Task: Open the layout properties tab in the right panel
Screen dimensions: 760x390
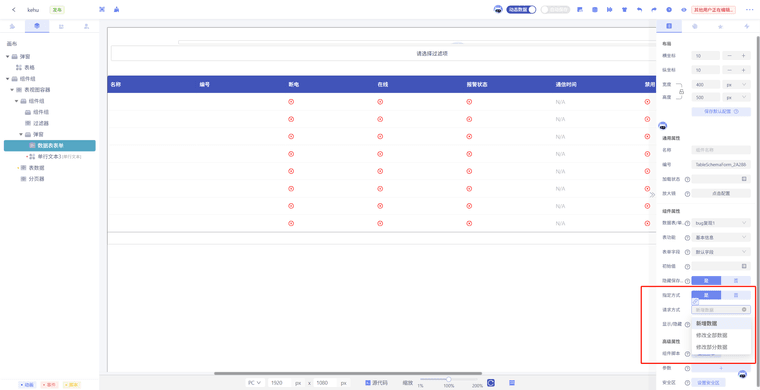Action: tap(669, 26)
